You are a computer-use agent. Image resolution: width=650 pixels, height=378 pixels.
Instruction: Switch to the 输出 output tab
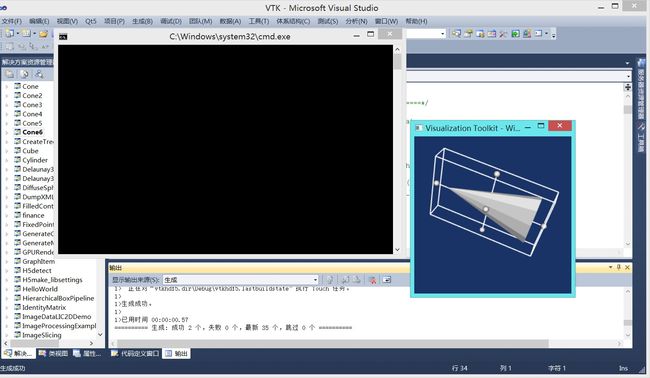pyautogui.click(x=177, y=354)
